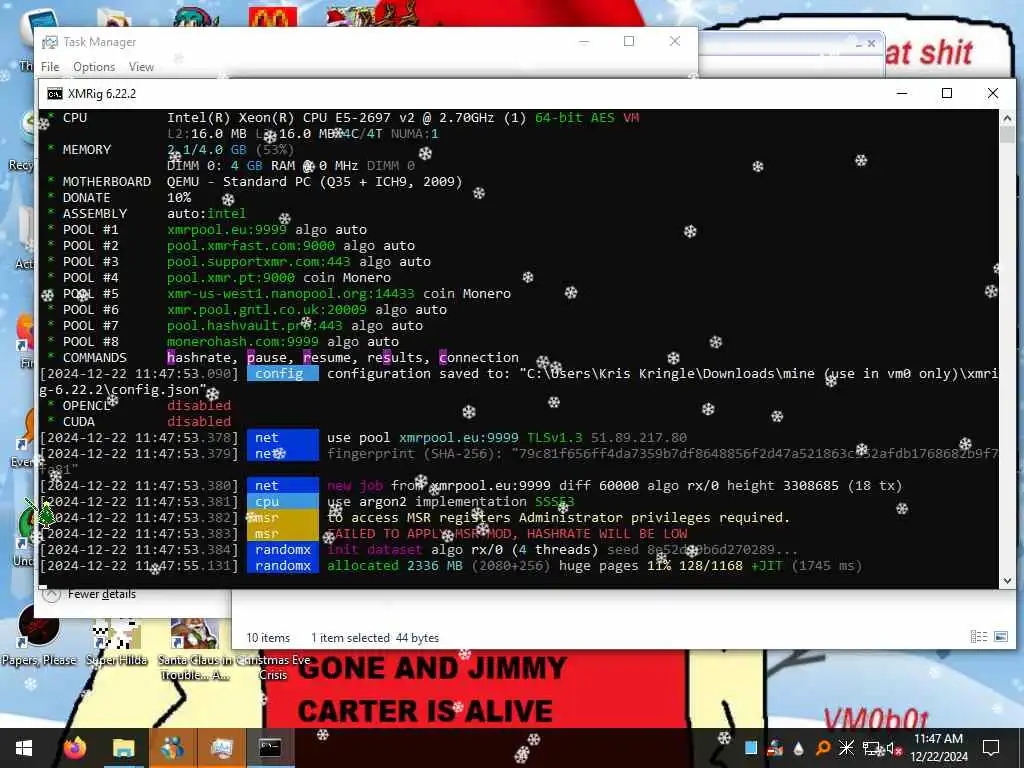Click 'monerohash.com:9999' in console
The height and width of the screenshot is (768, 1024).
(243, 342)
